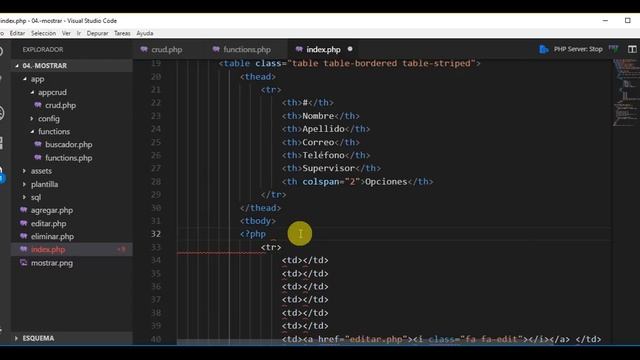Select index.php in the Explorer
This screenshot has width=640, height=360.
click(48, 249)
